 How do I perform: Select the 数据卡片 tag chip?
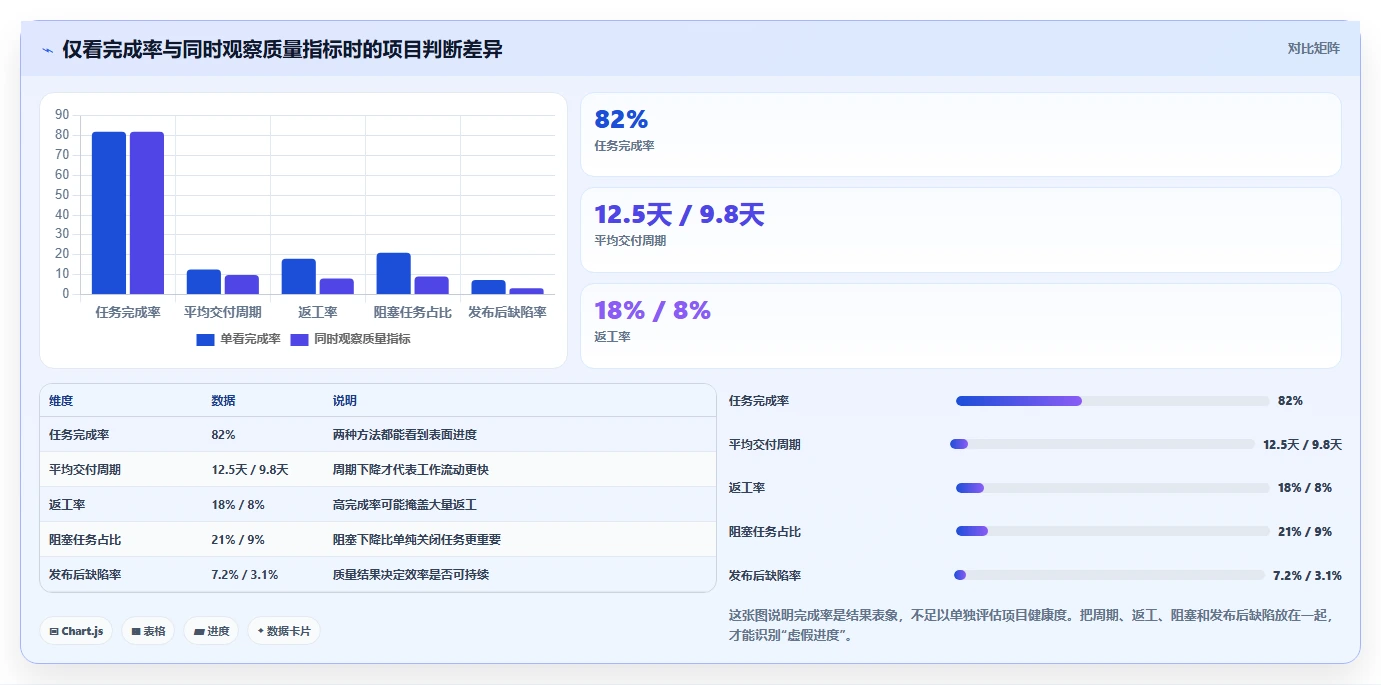pos(284,631)
